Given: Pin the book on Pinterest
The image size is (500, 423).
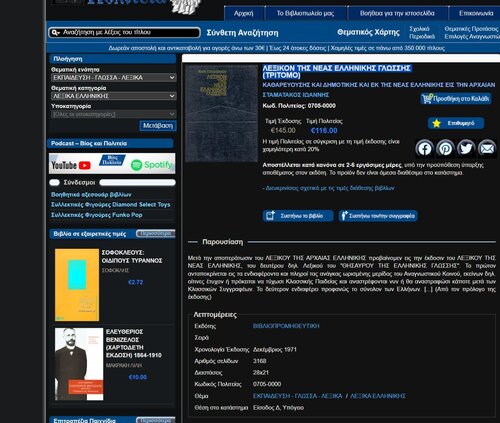Looking at the screenshot, I should tap(445, 148).
